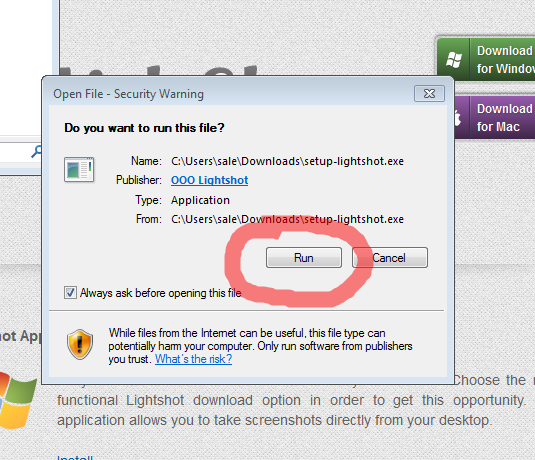Click the Windows logo on green download button
The image size is (535, 460).
[x=454, y=60]
